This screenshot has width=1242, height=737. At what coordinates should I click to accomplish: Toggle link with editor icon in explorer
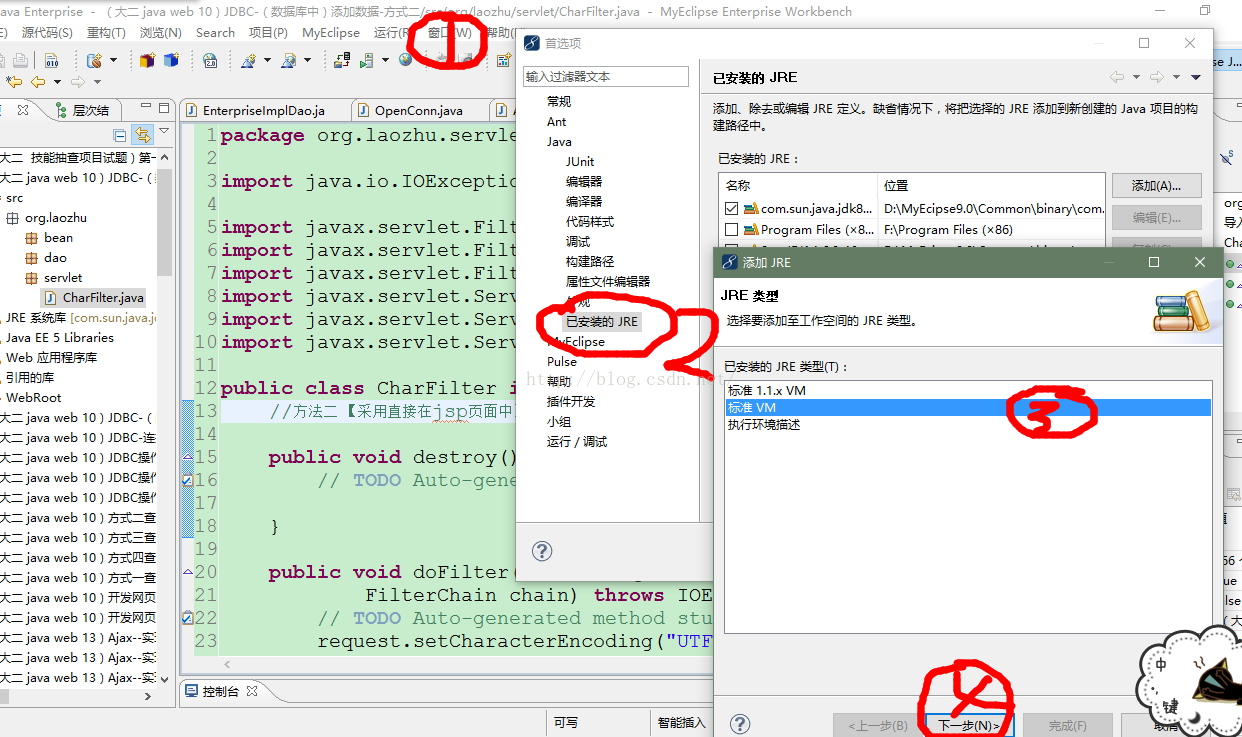(x=142, y=135)
